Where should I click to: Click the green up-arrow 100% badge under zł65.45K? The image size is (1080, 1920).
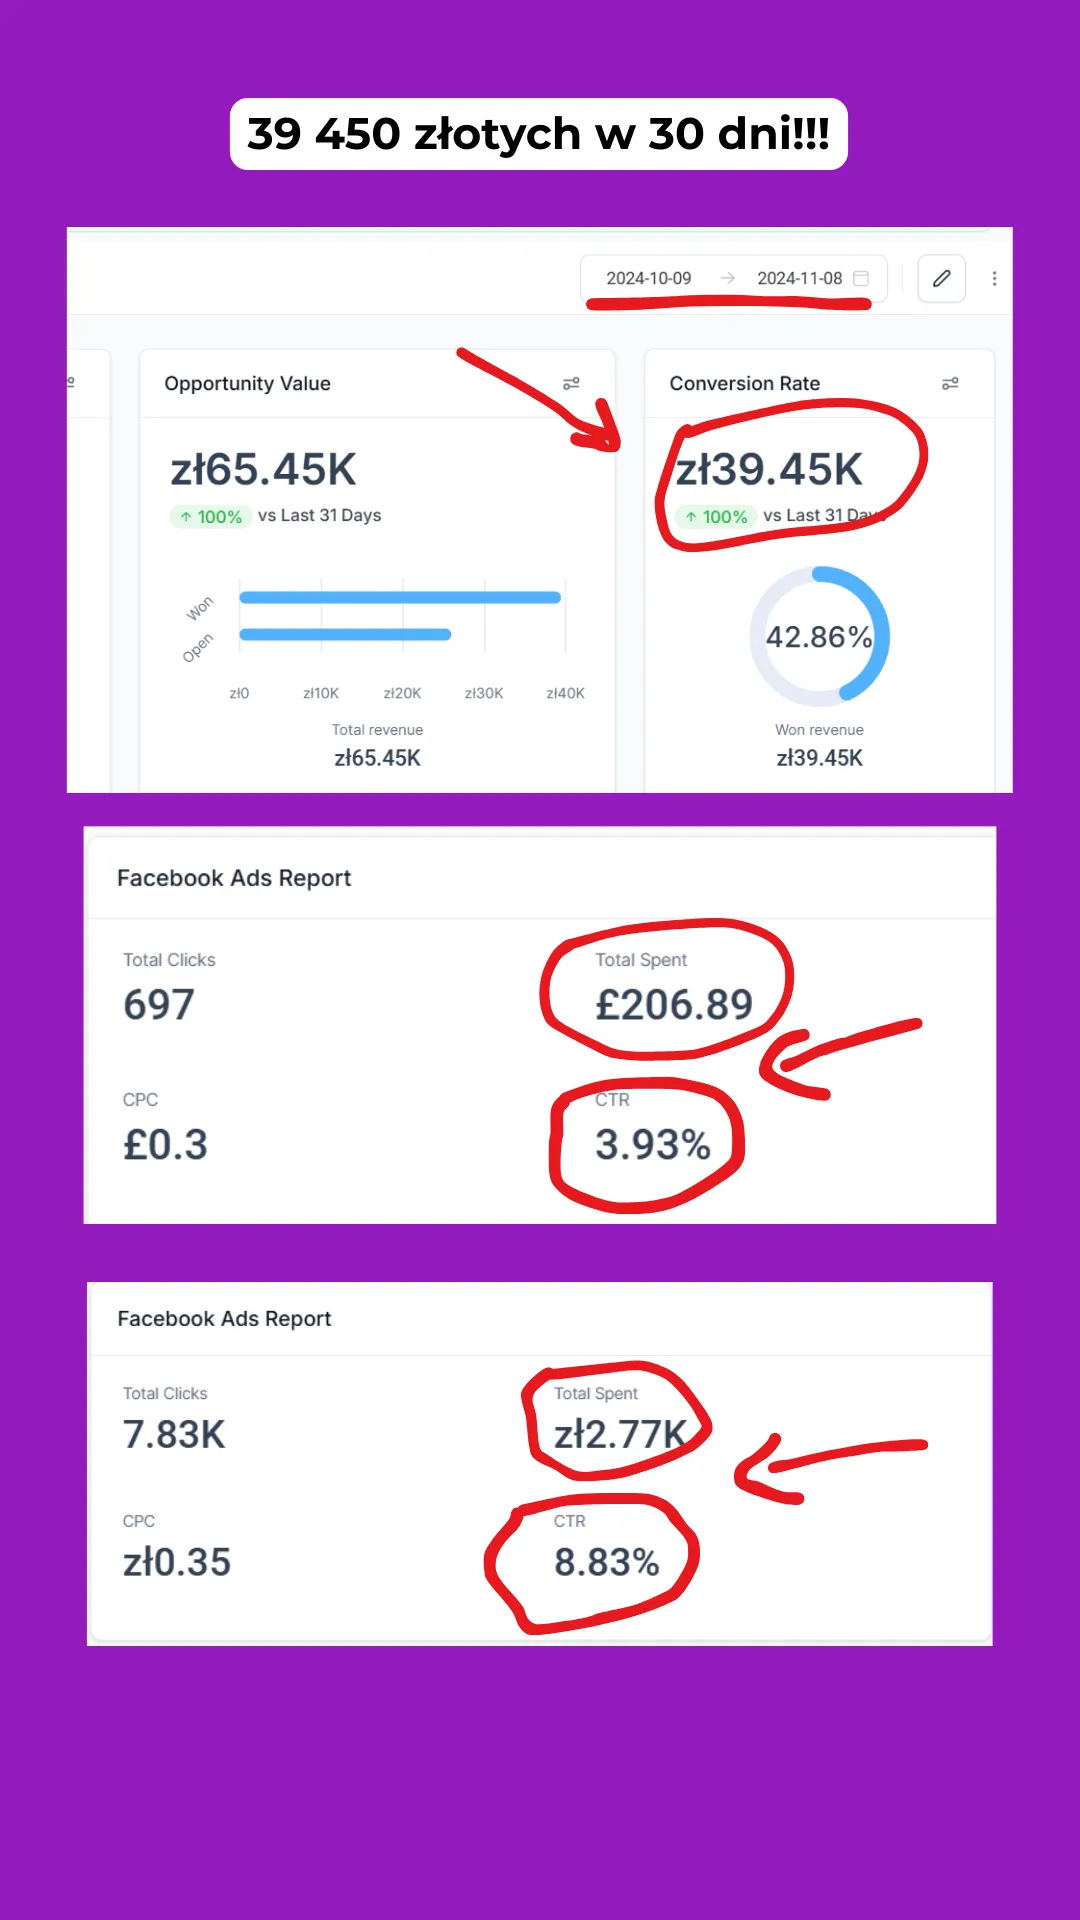point(210,516)
